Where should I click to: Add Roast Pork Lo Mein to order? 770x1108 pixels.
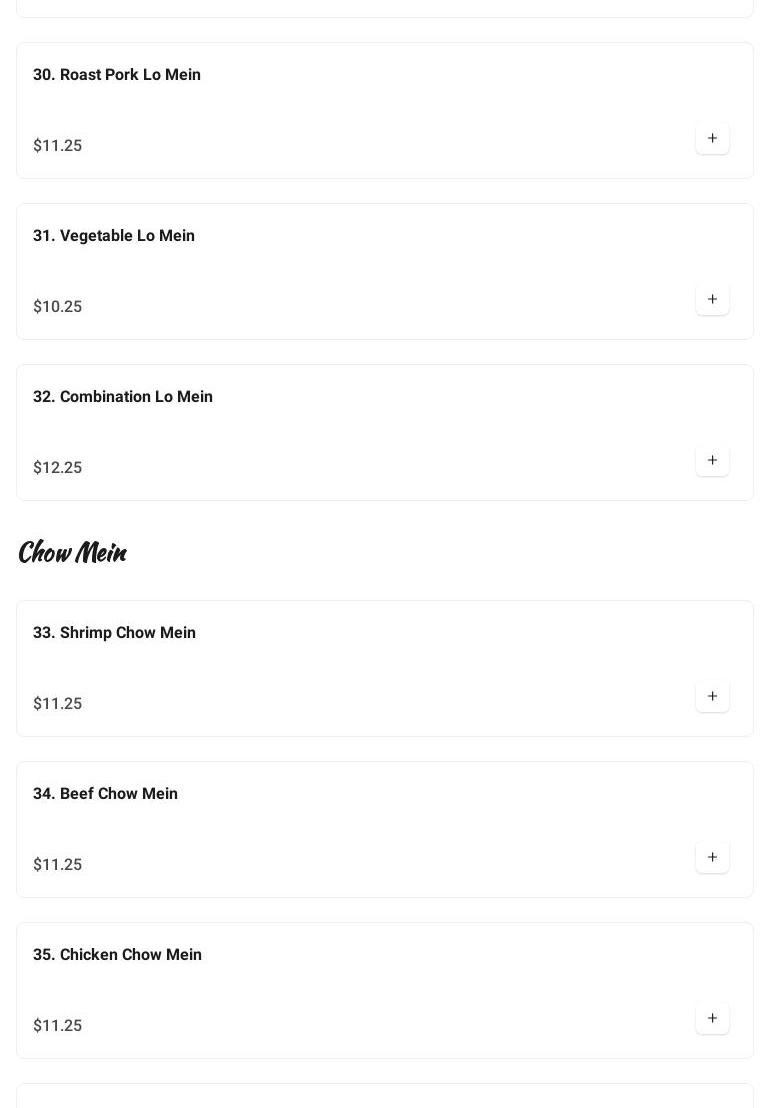pos(712,138)
